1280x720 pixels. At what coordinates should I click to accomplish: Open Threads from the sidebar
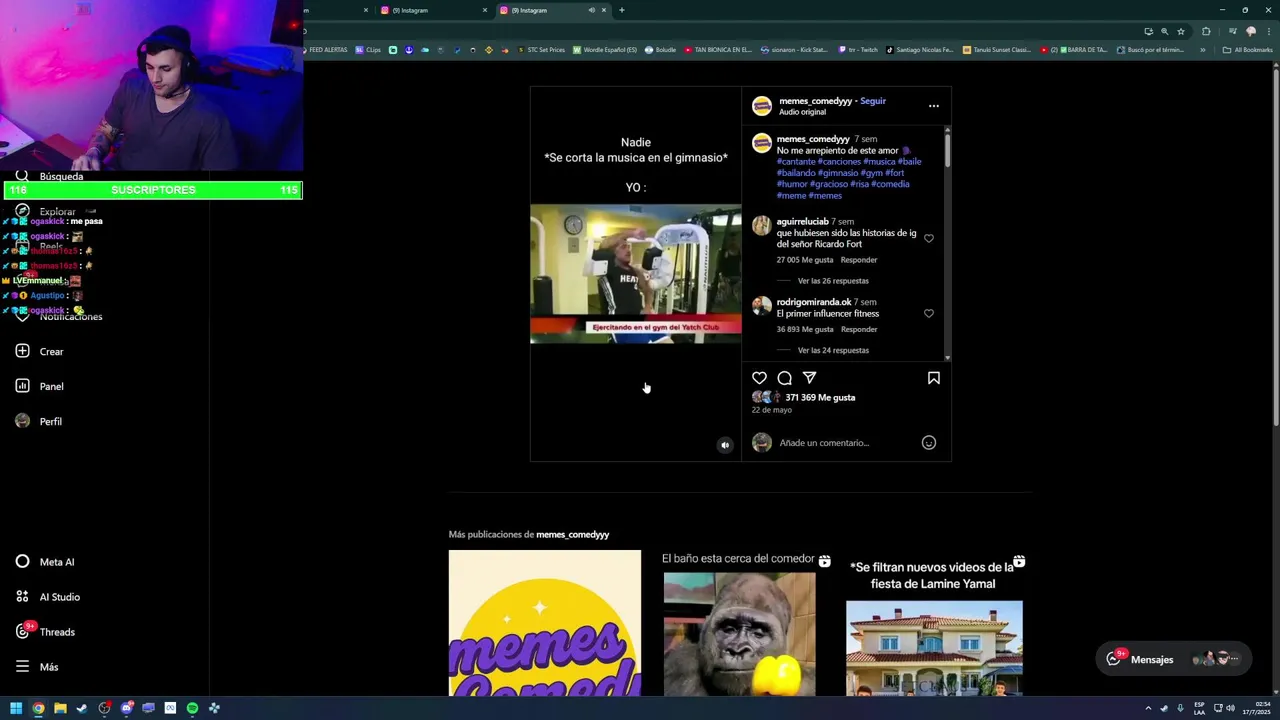[x=45, y=632]
